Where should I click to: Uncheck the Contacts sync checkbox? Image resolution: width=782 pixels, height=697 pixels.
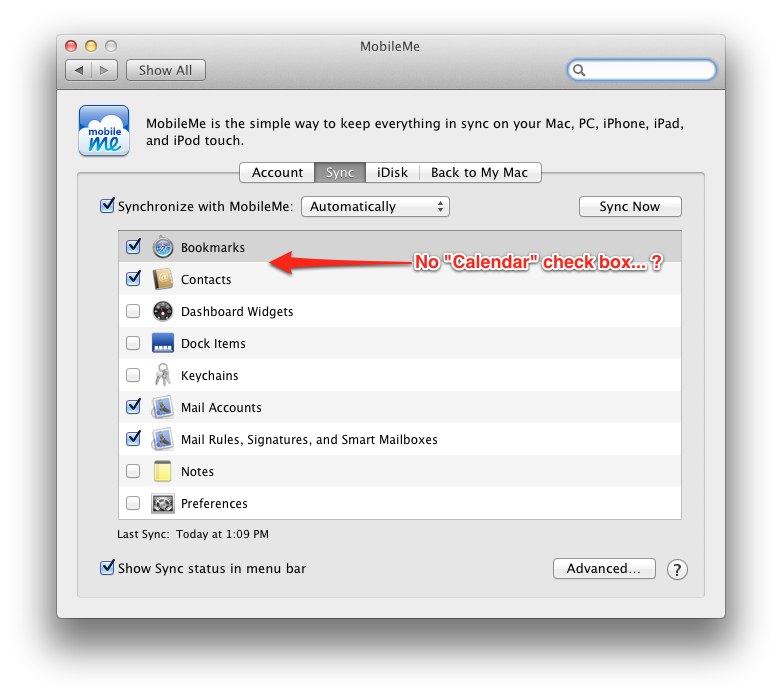[x=133, y=278]
